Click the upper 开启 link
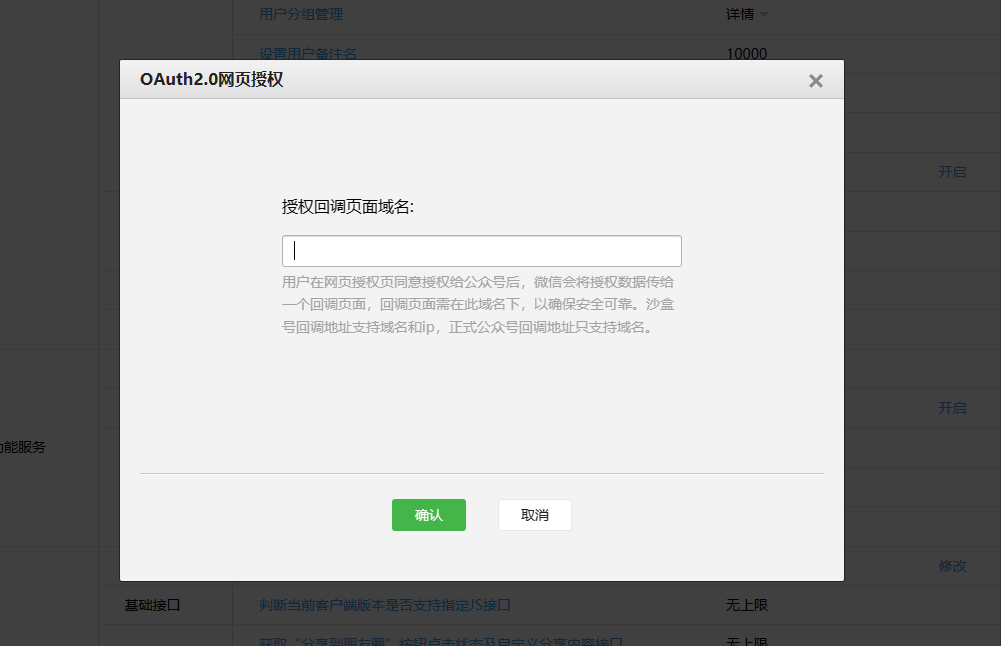 (951, 172)
